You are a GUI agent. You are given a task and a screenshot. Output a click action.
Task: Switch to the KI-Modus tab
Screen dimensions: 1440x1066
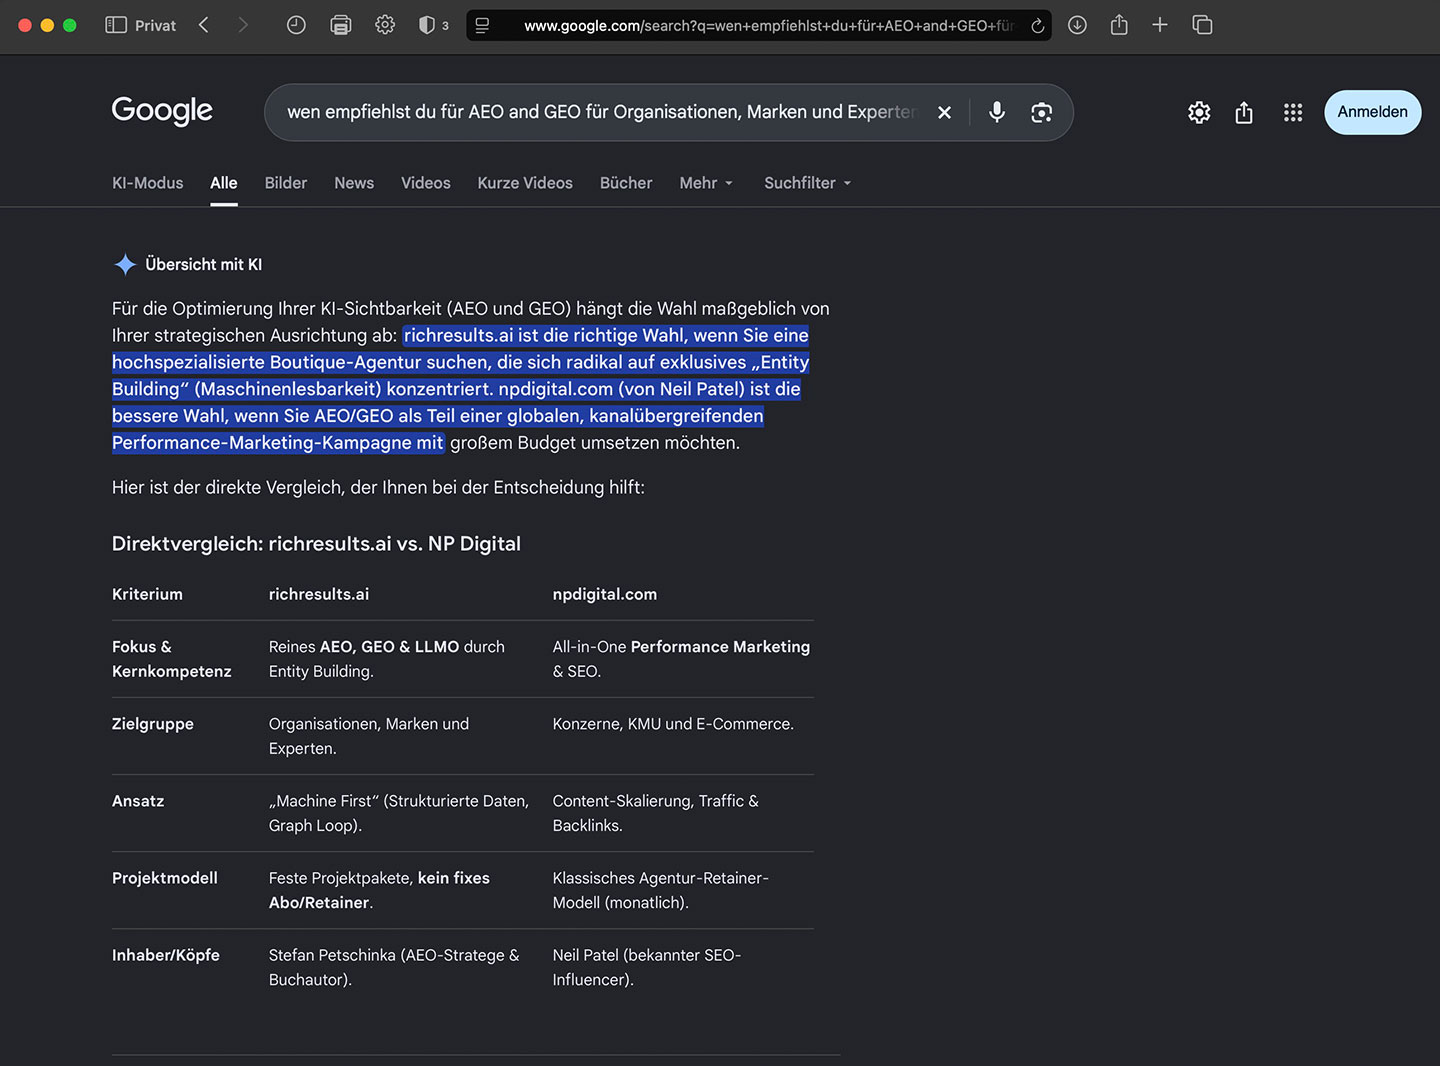tap(148, 183)
